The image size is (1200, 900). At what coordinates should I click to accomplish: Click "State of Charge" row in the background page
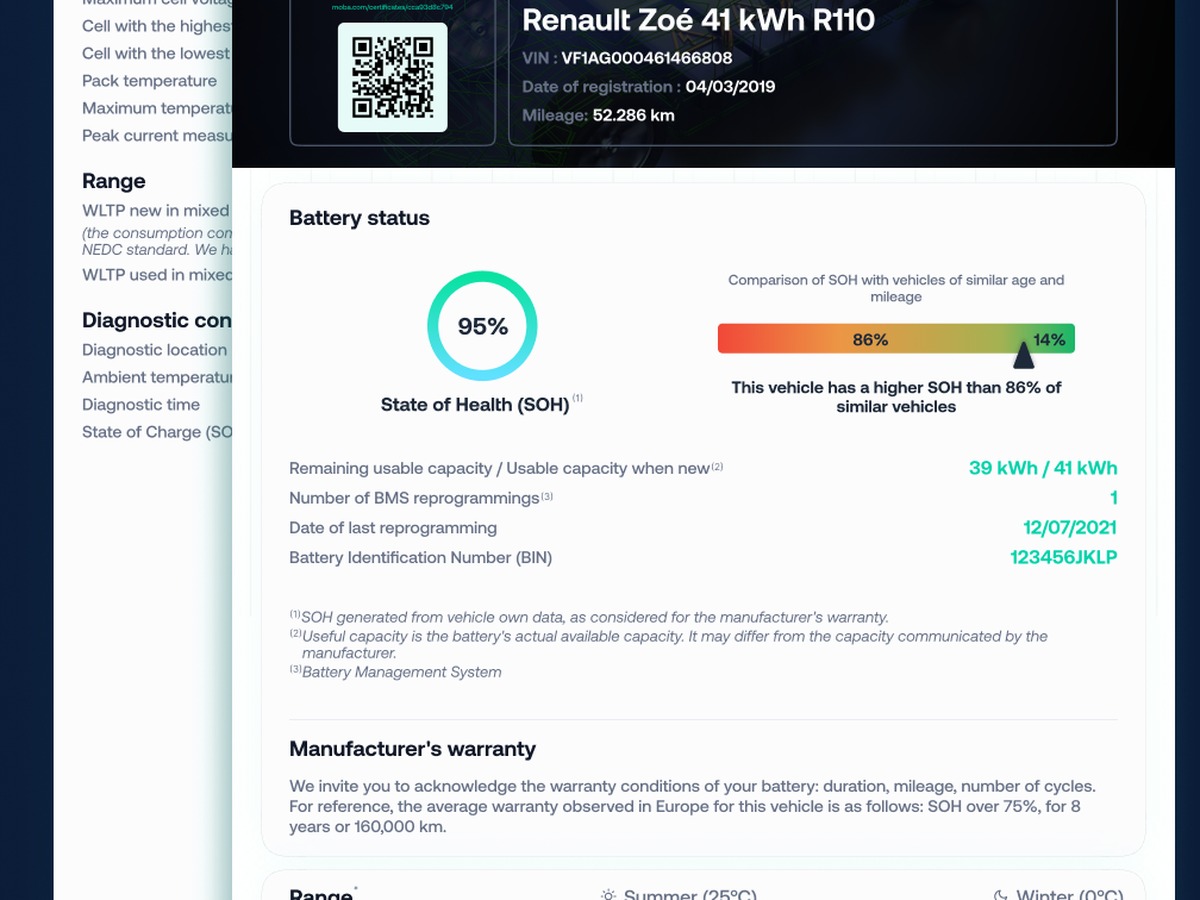pyautogui.click(x=157, y=433)
